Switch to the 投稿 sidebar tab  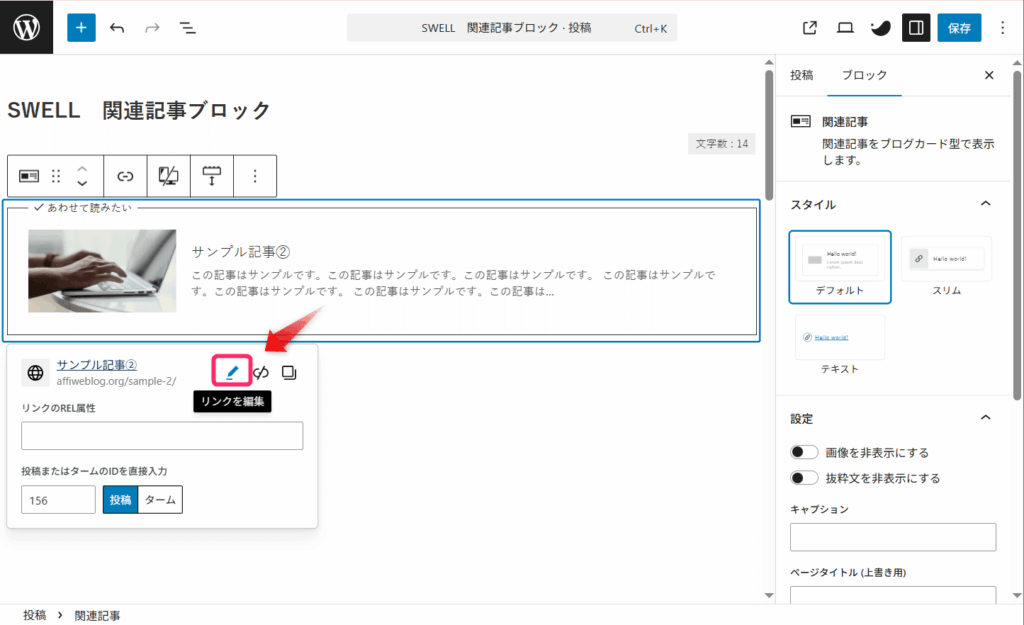click(x=801, y=75)
